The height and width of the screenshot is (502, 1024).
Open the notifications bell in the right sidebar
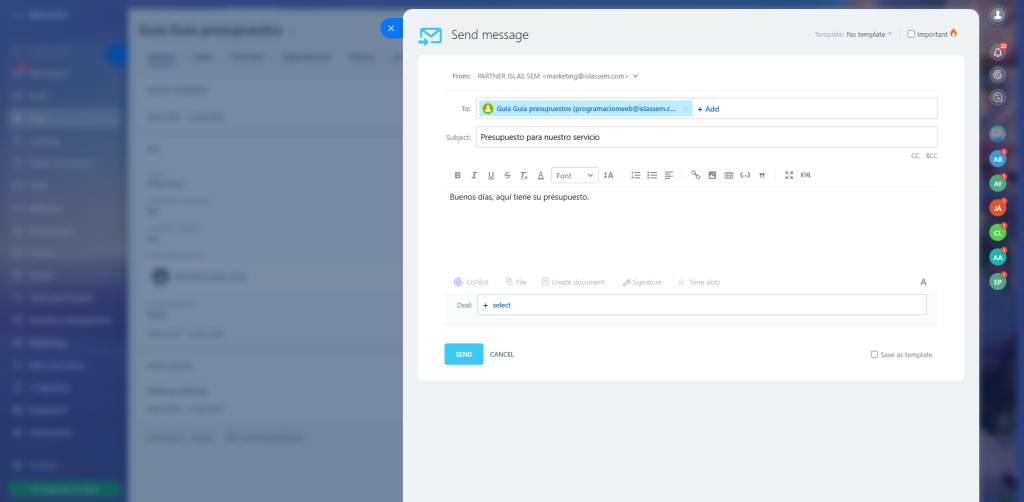pyautogui.click(x=997, y=51)
